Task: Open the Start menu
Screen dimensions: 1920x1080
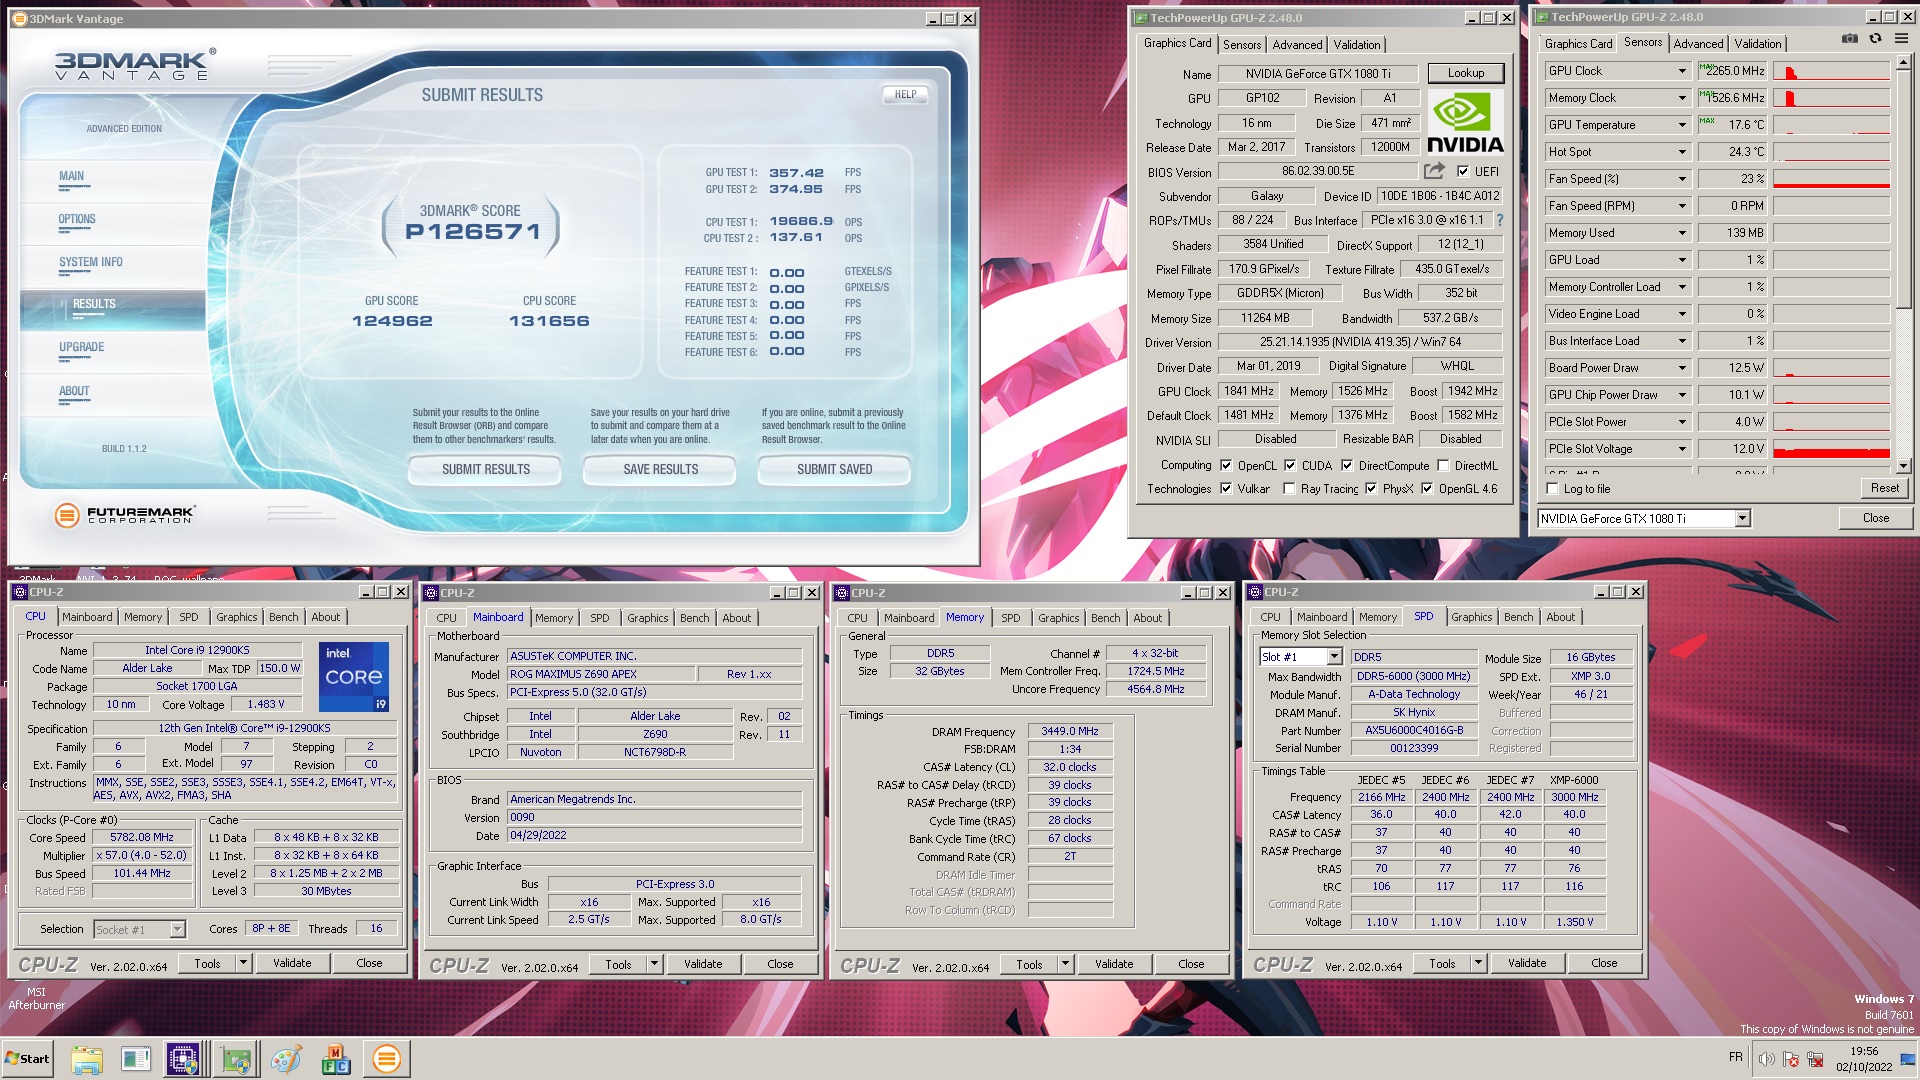Action: [27, 1059]
